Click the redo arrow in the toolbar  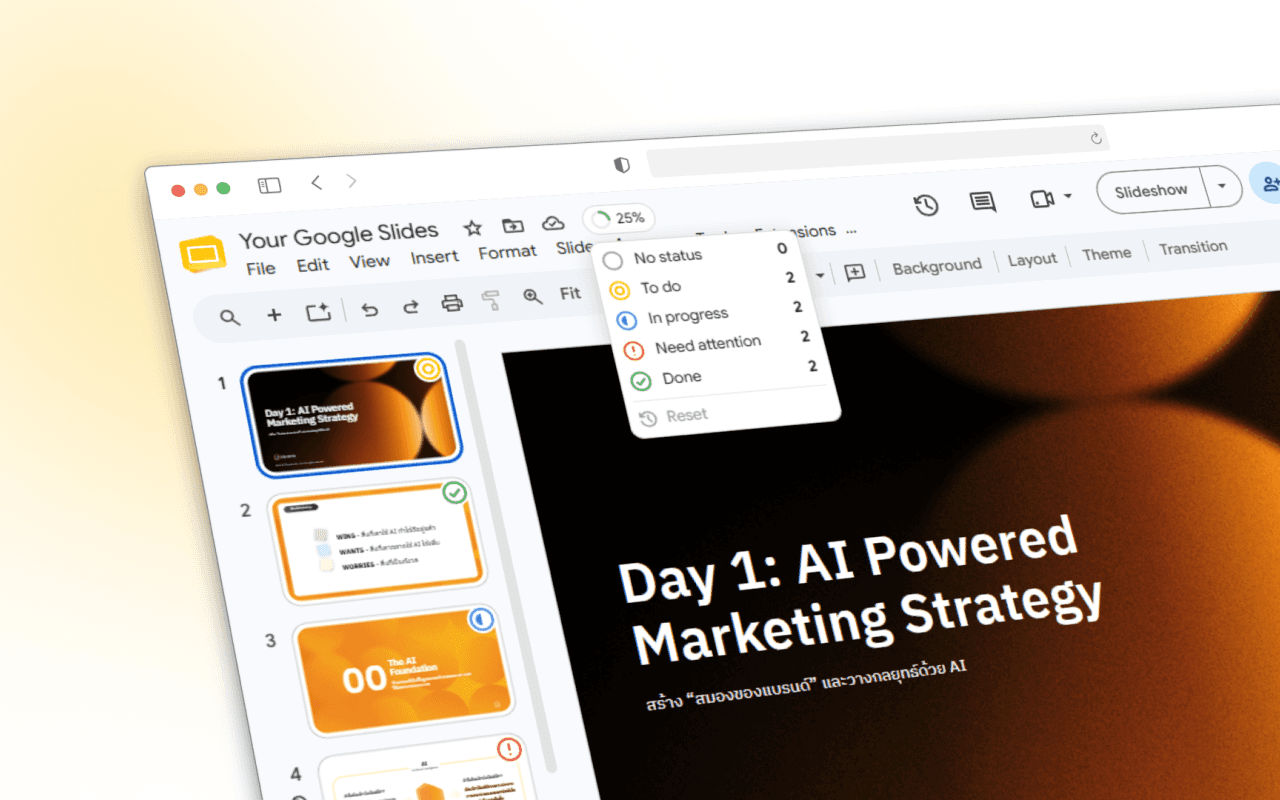pyautogui.click(x=410, y=306)
